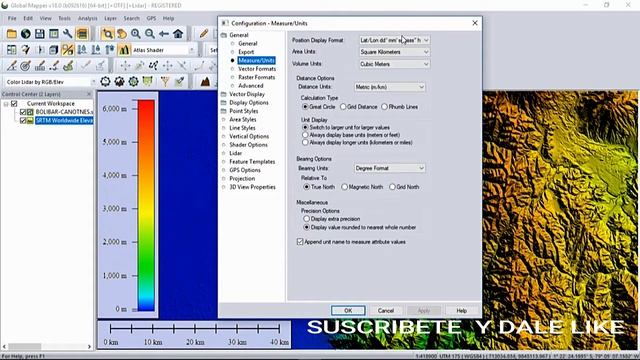This screenshot has width=640, height=360.
Task: Click the Zoom In magnifier
Action: pos(136,34)
